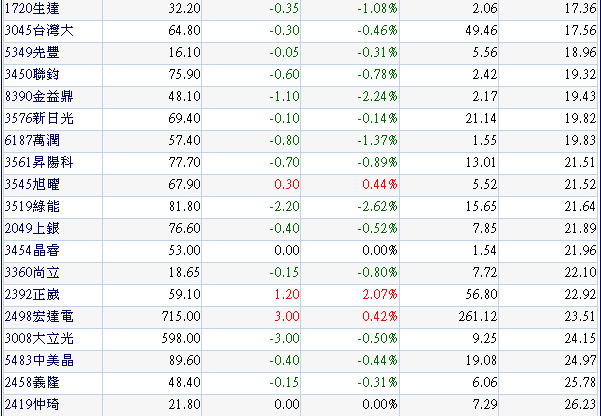Click green change value -3.00
This screenshot has height=416, width=601.
pos(284,339)
